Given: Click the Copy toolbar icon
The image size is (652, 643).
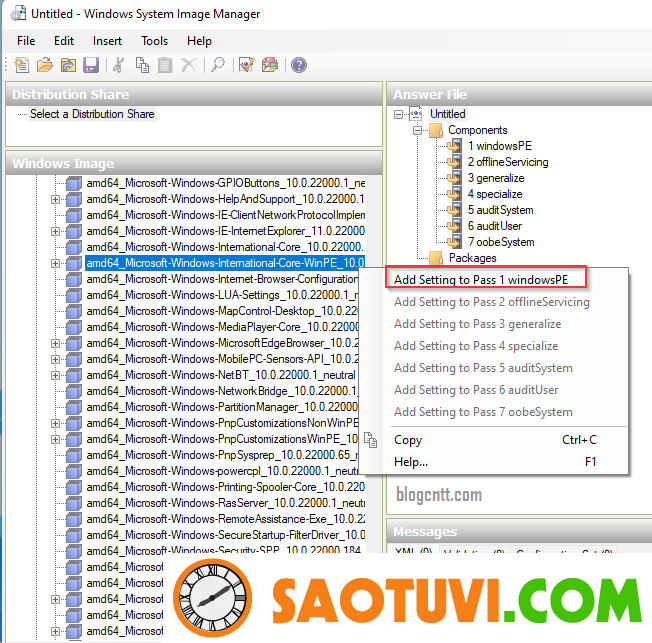Looking at the screenshot, I should [x=142, y=65].
